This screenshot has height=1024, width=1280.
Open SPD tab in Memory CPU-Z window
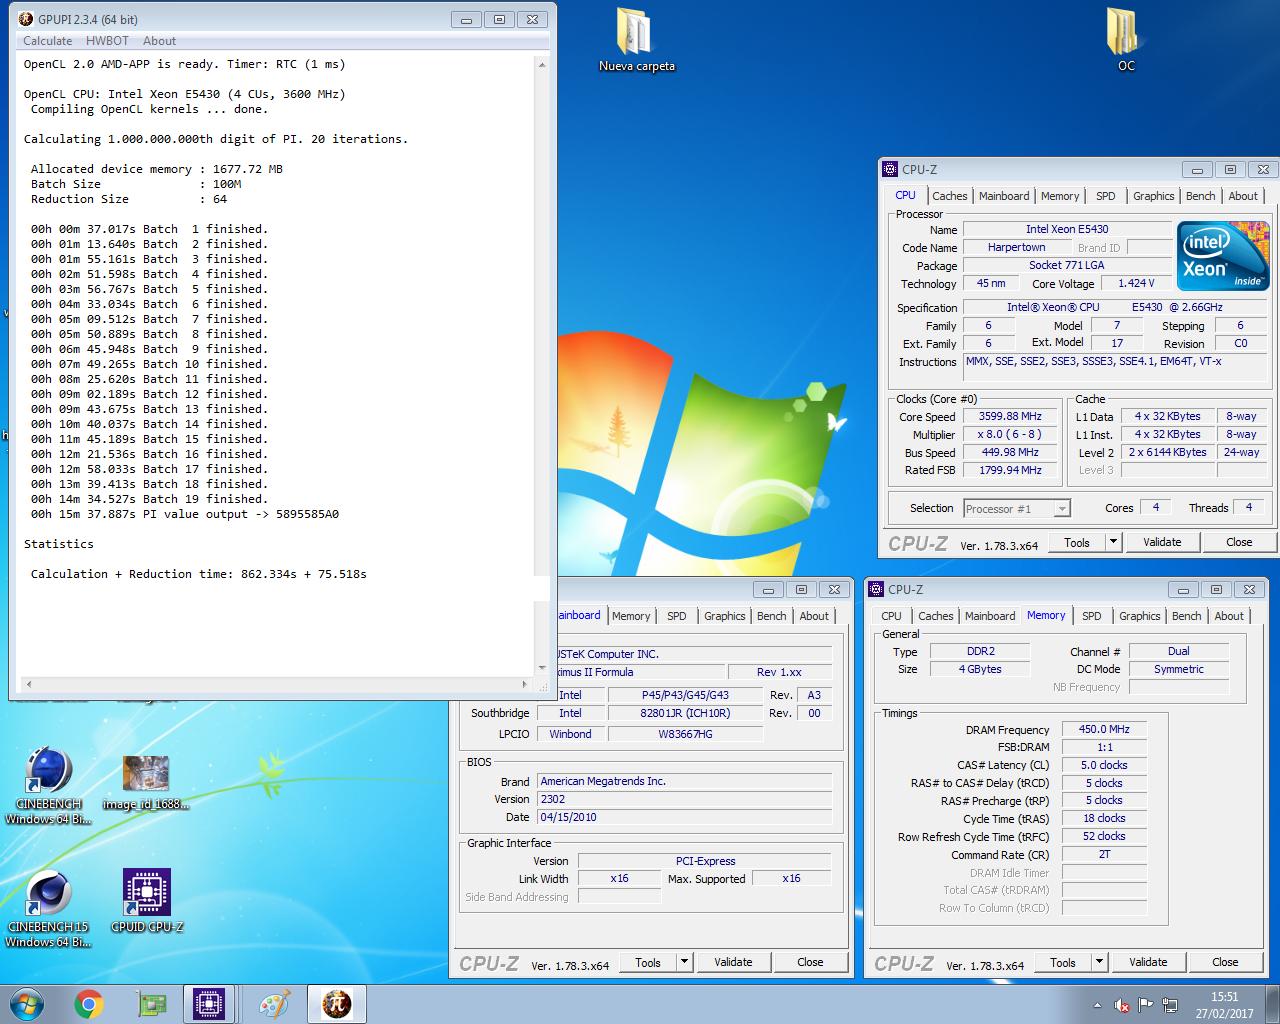(1091, 616)
